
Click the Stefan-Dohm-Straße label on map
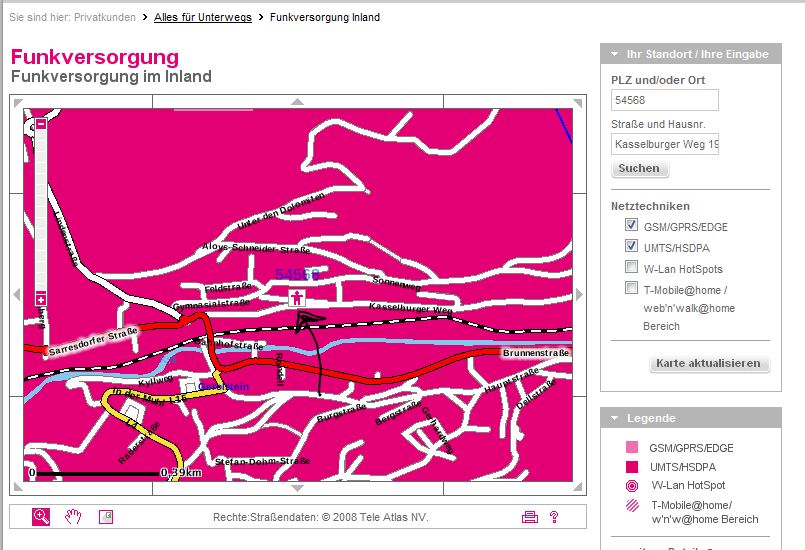click(262, 461)
